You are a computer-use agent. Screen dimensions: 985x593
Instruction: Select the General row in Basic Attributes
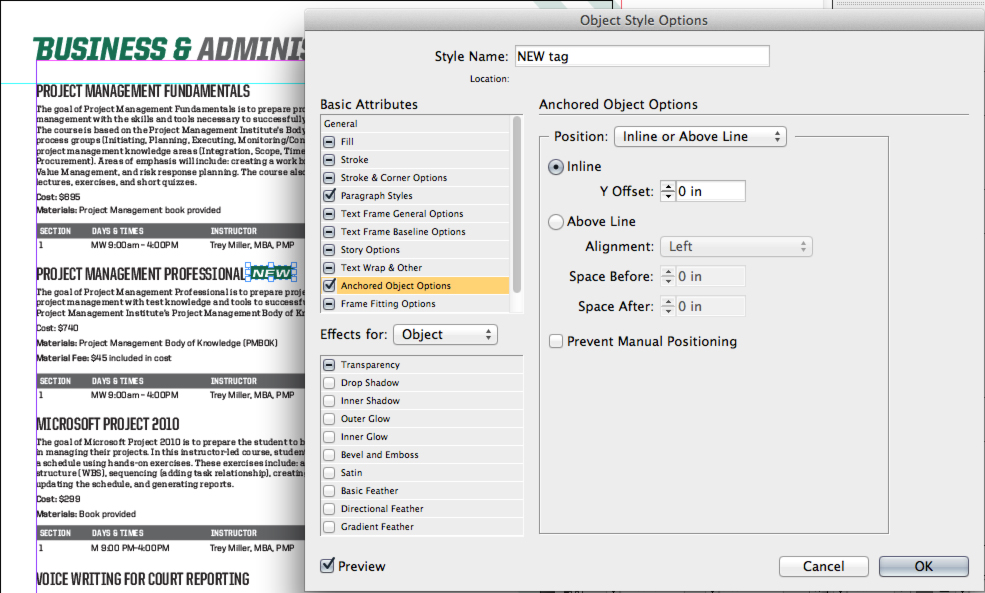(415, 124)
